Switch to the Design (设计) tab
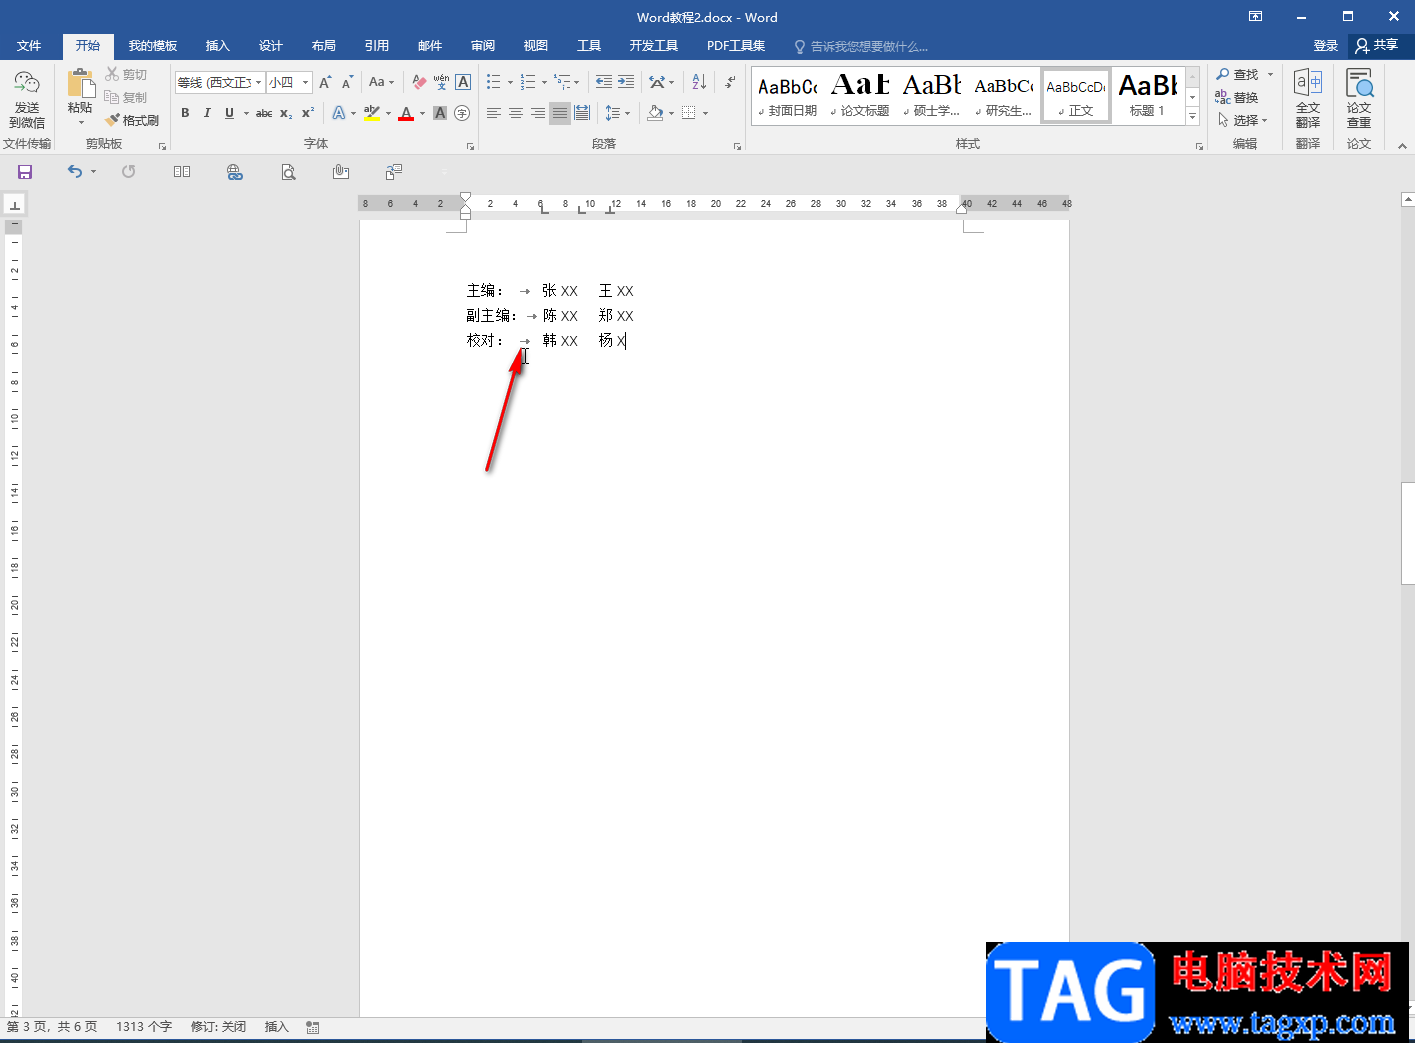The image size is (1415, 1043). pyautogui.click(x=270, y=46)
